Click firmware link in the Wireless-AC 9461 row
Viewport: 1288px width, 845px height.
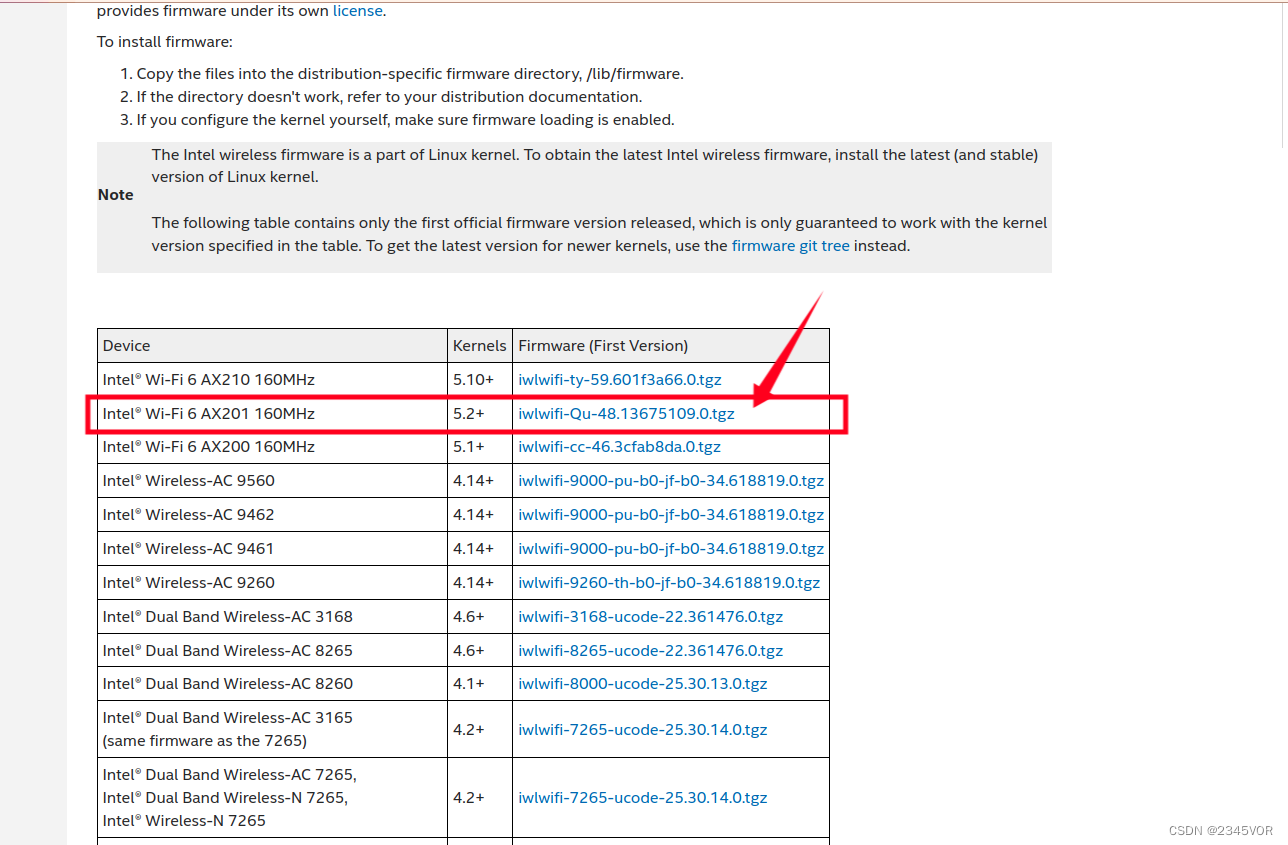point(671,549)
